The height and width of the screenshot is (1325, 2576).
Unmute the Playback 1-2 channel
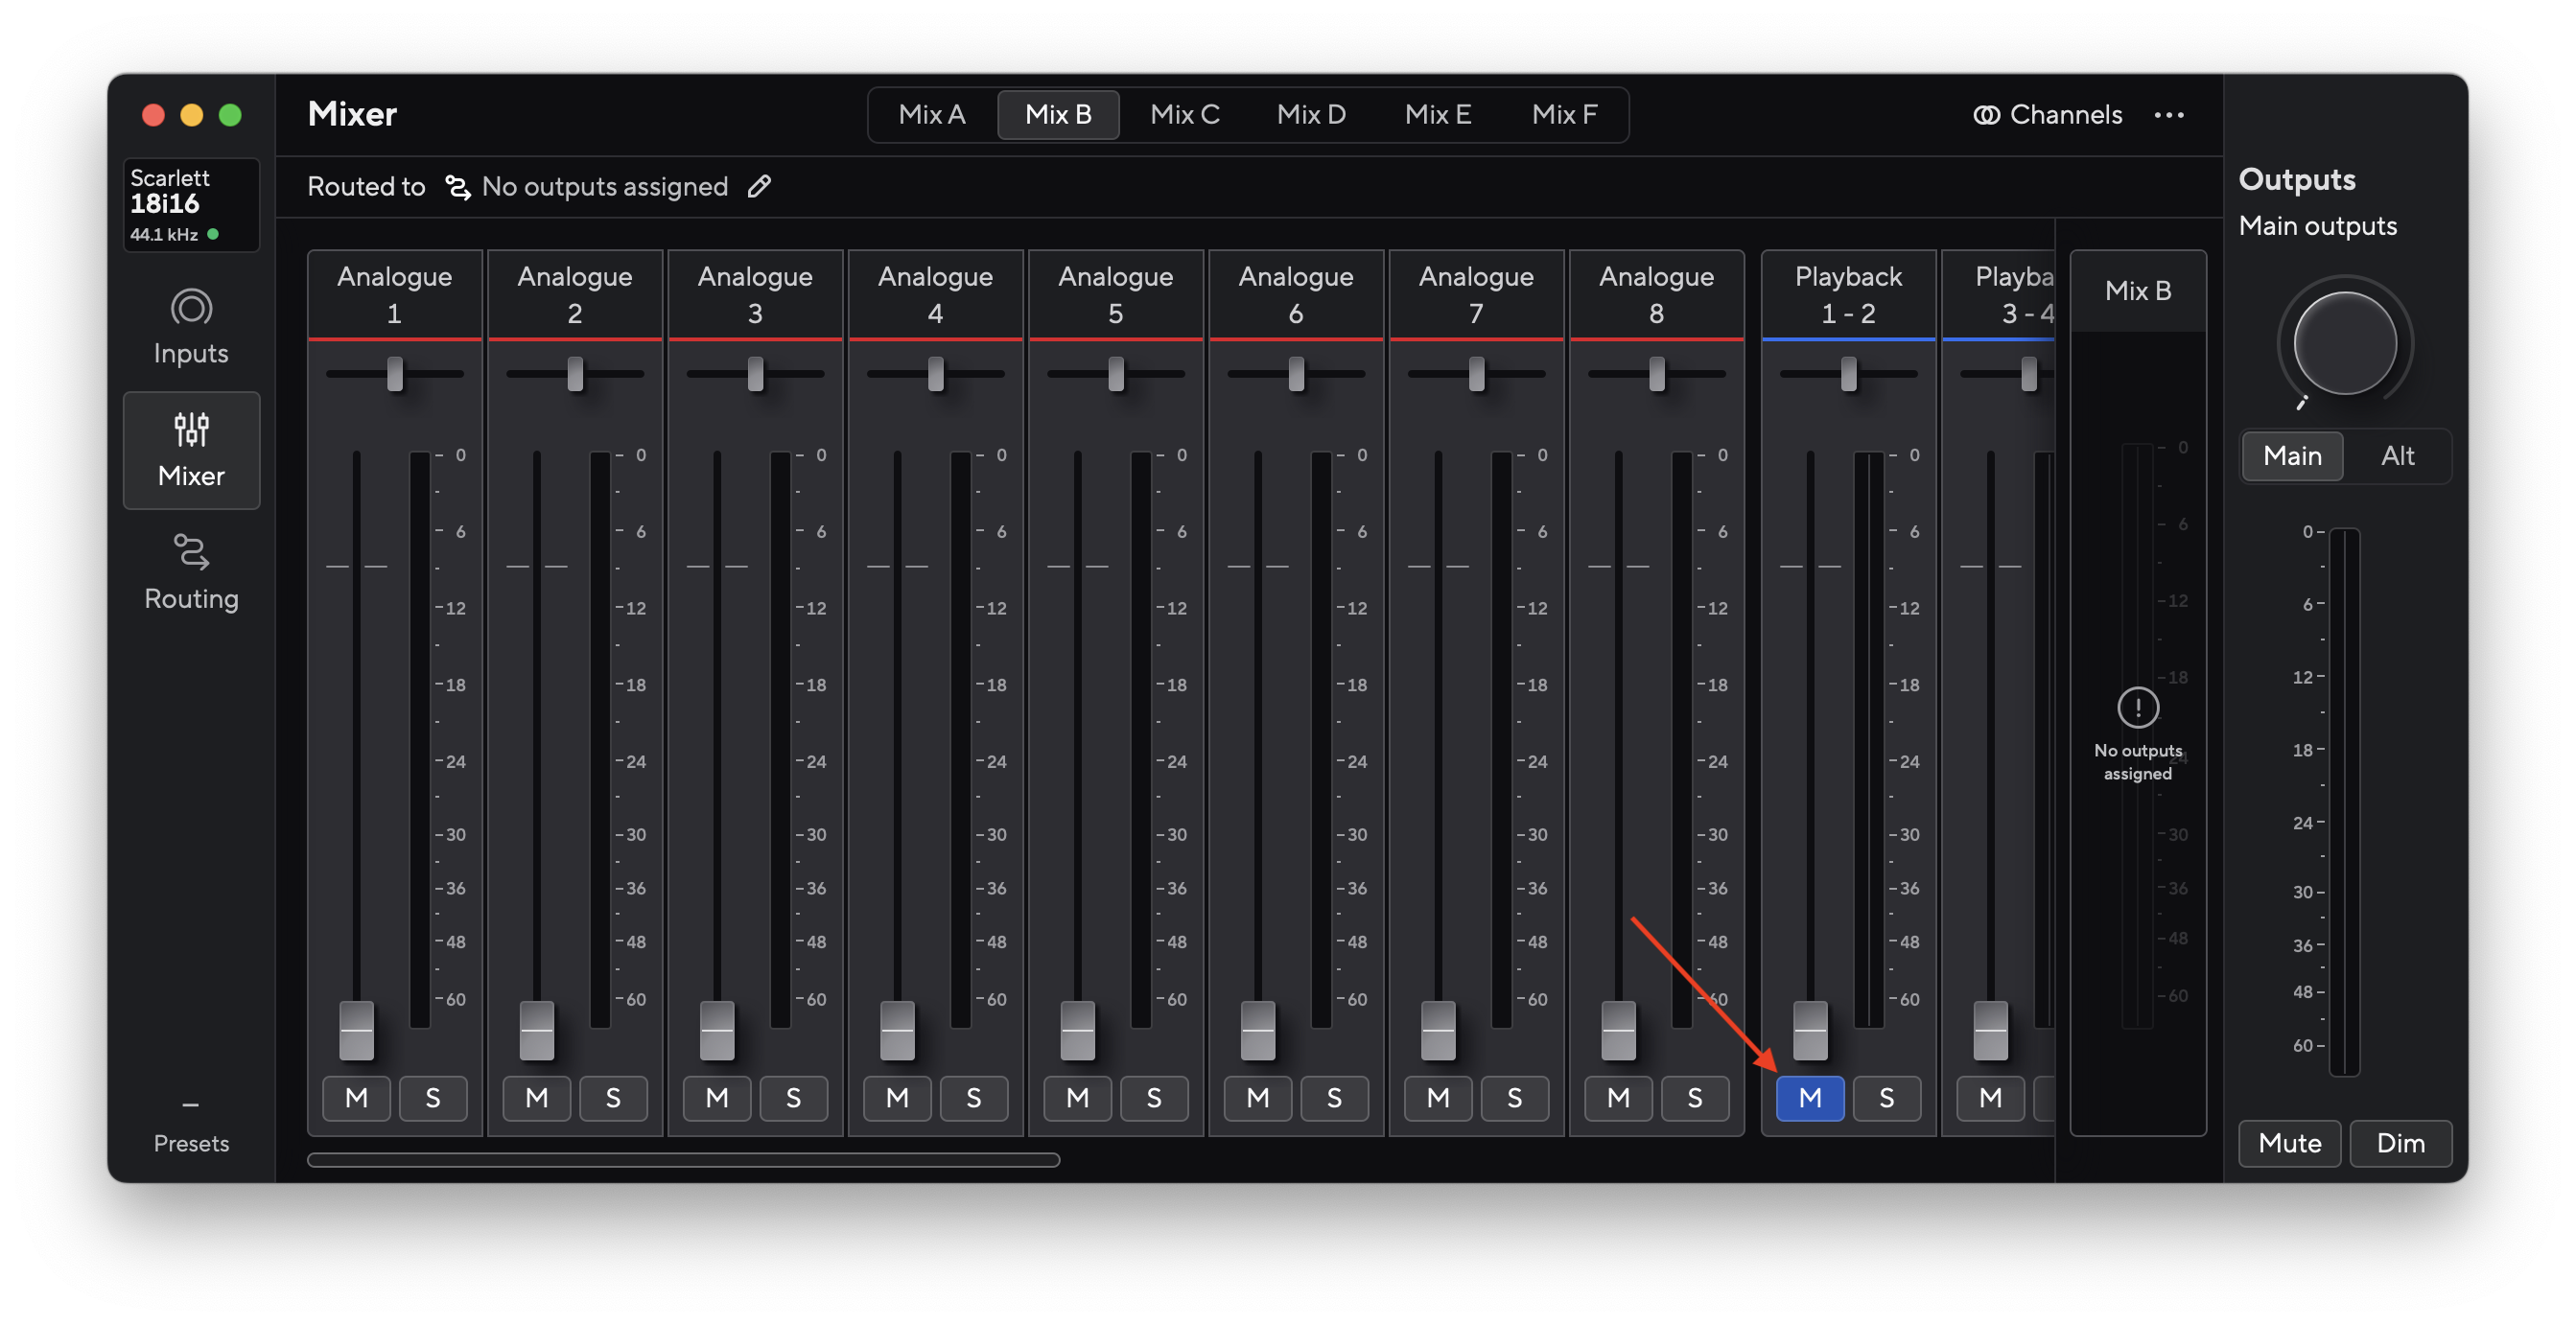tap(1810, 1098)
